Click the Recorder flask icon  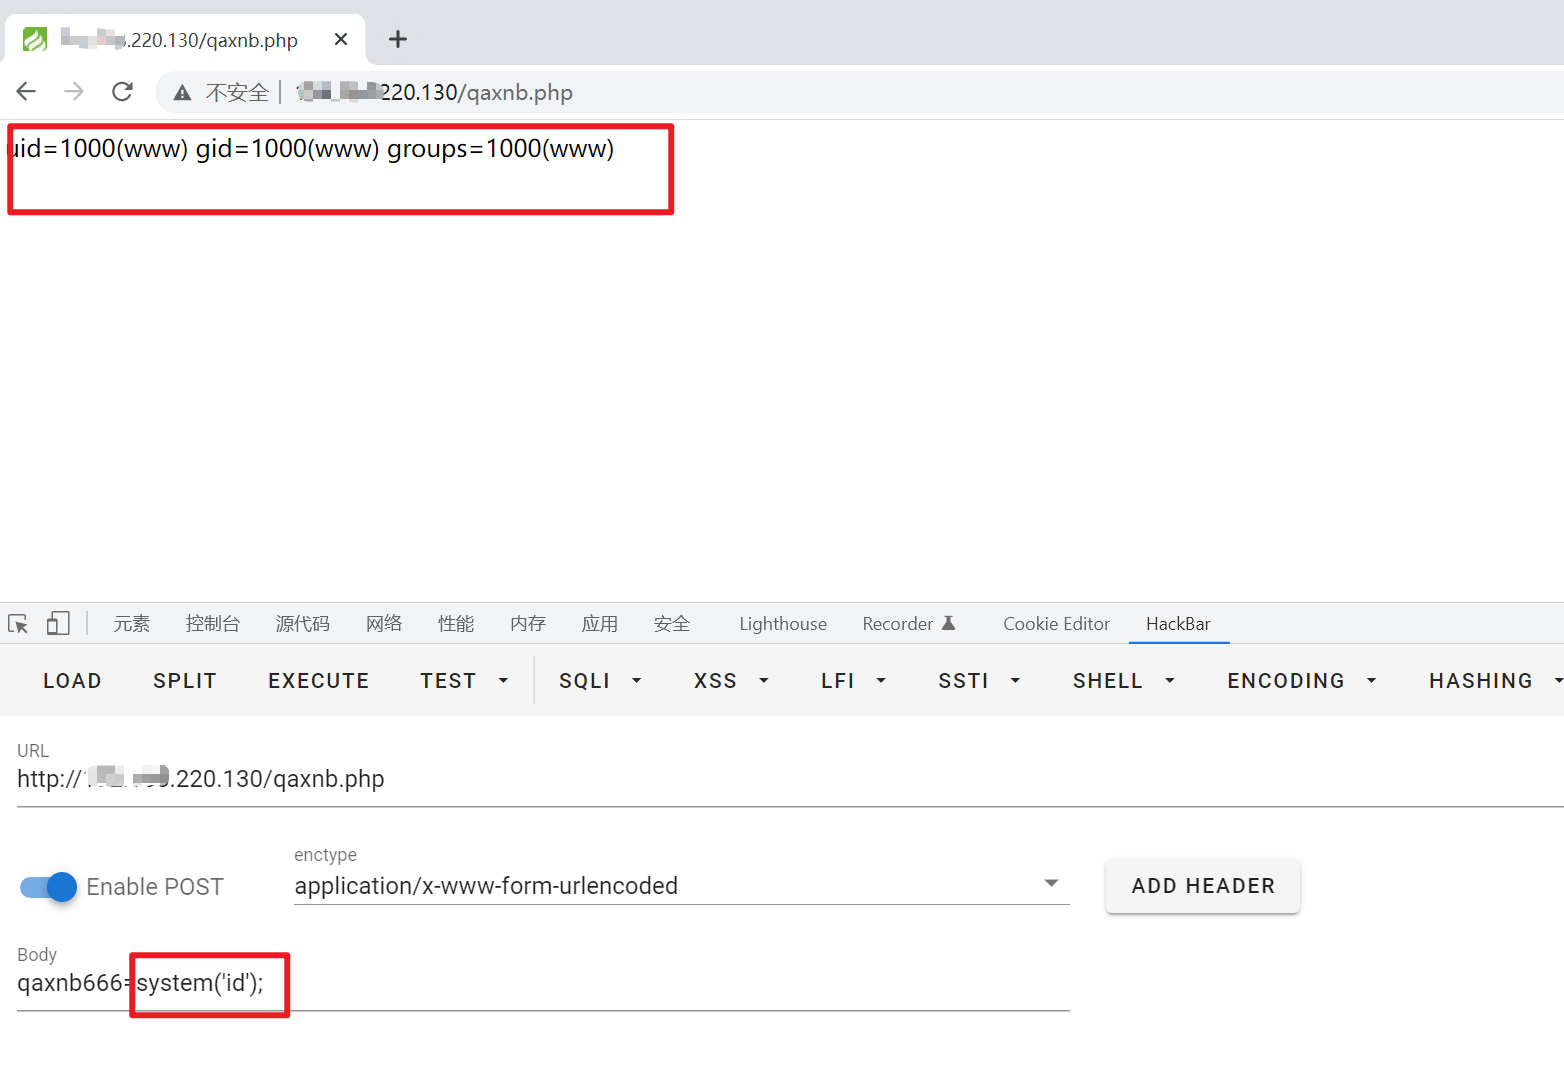click(x=949, y=623)
